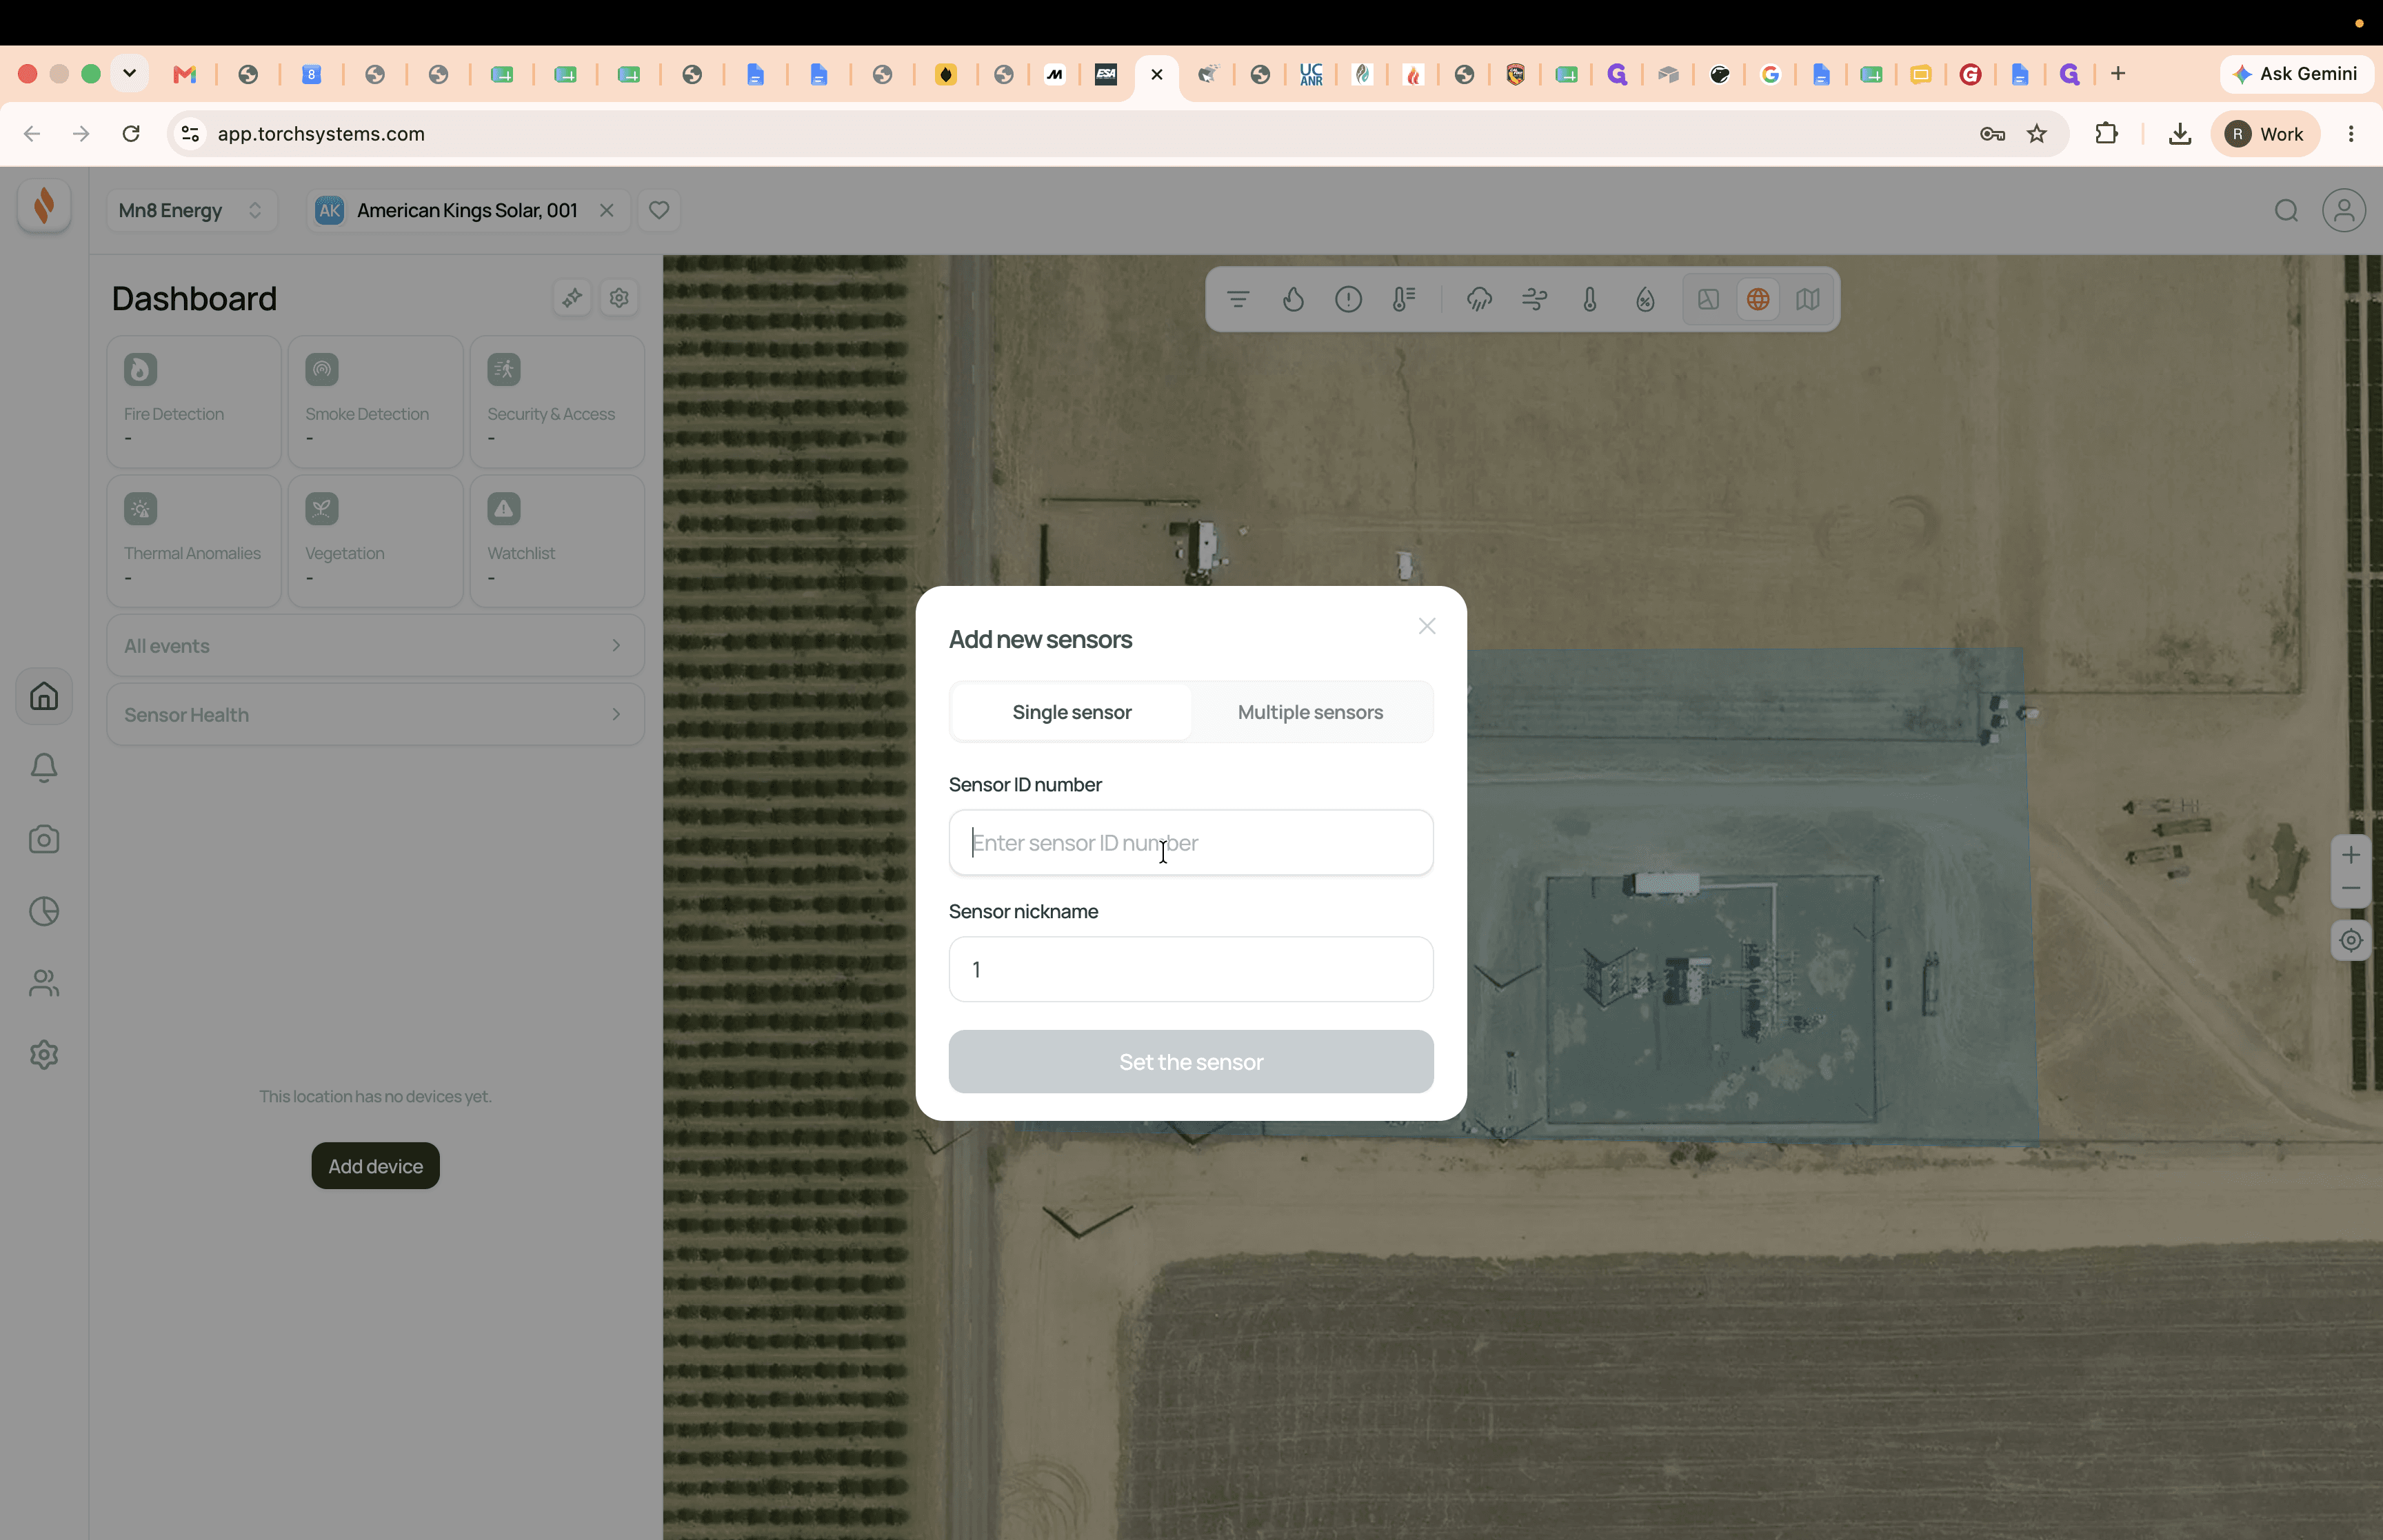Open the Smoke Detection card
Image resolution: width=2383 pixels, height=1540 pixels.
[375, 402]
